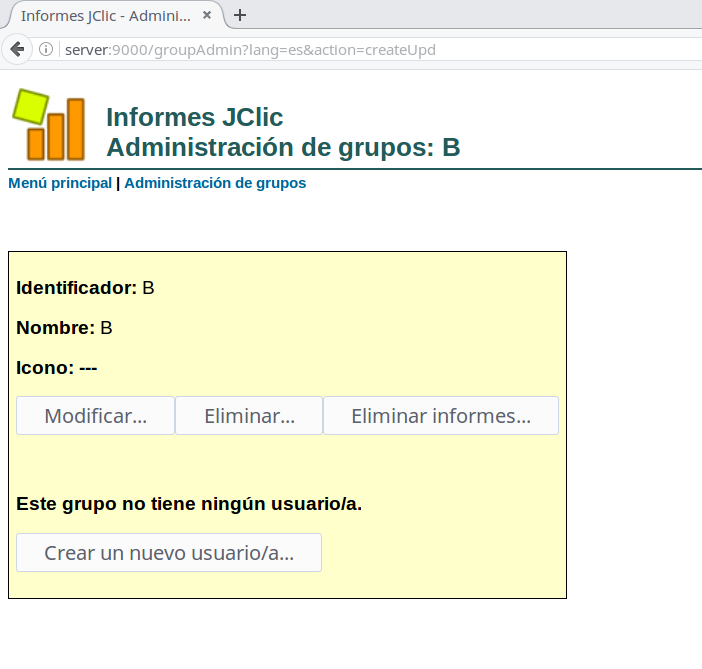Select the Informes JClic browser tab
The height and width of the screenshot is (669, 702).
coord(105,16)
